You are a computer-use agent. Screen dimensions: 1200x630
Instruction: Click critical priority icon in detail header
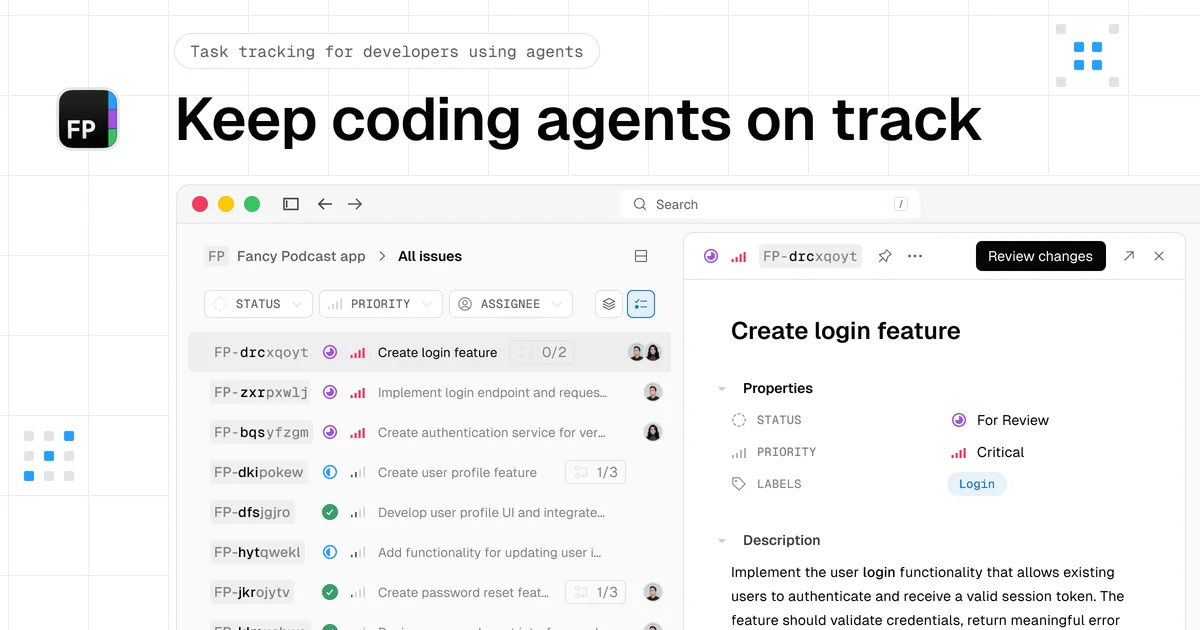[x=739, y=256]
